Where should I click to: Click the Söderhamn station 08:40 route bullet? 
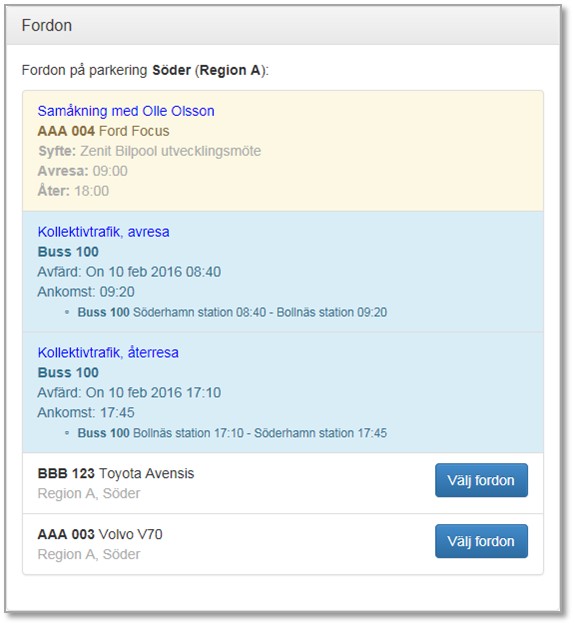[232, 312]
